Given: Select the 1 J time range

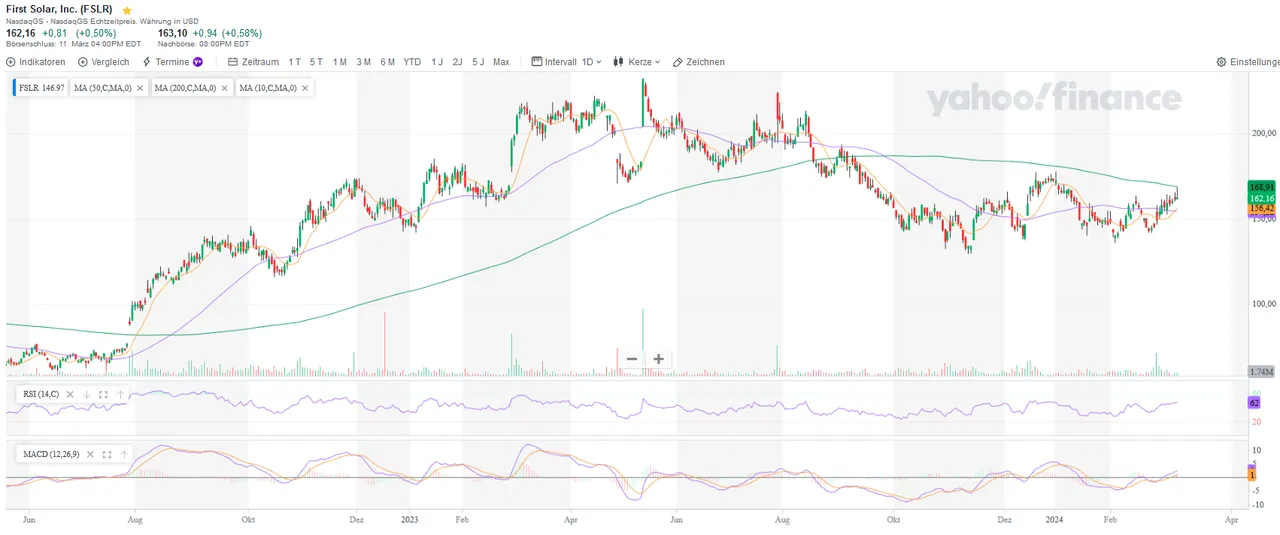Looking at the screenshot, I should [x=437, y=62].
